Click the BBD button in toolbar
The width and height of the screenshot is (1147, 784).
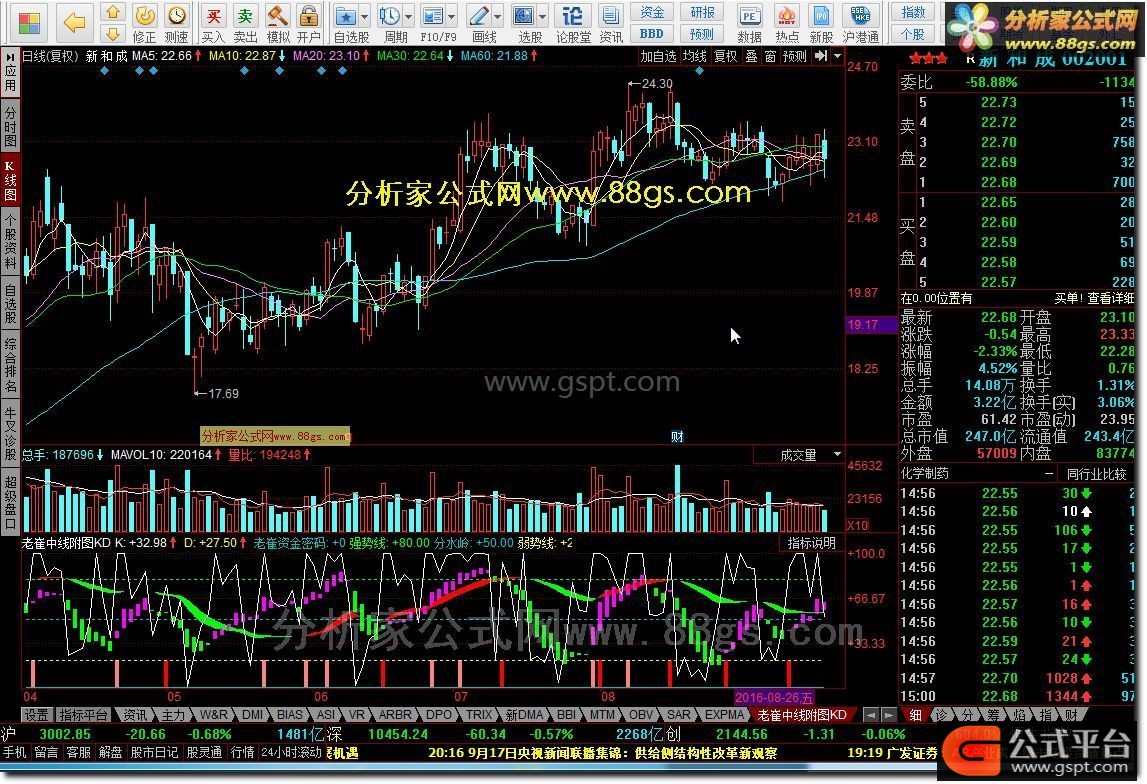652,34
